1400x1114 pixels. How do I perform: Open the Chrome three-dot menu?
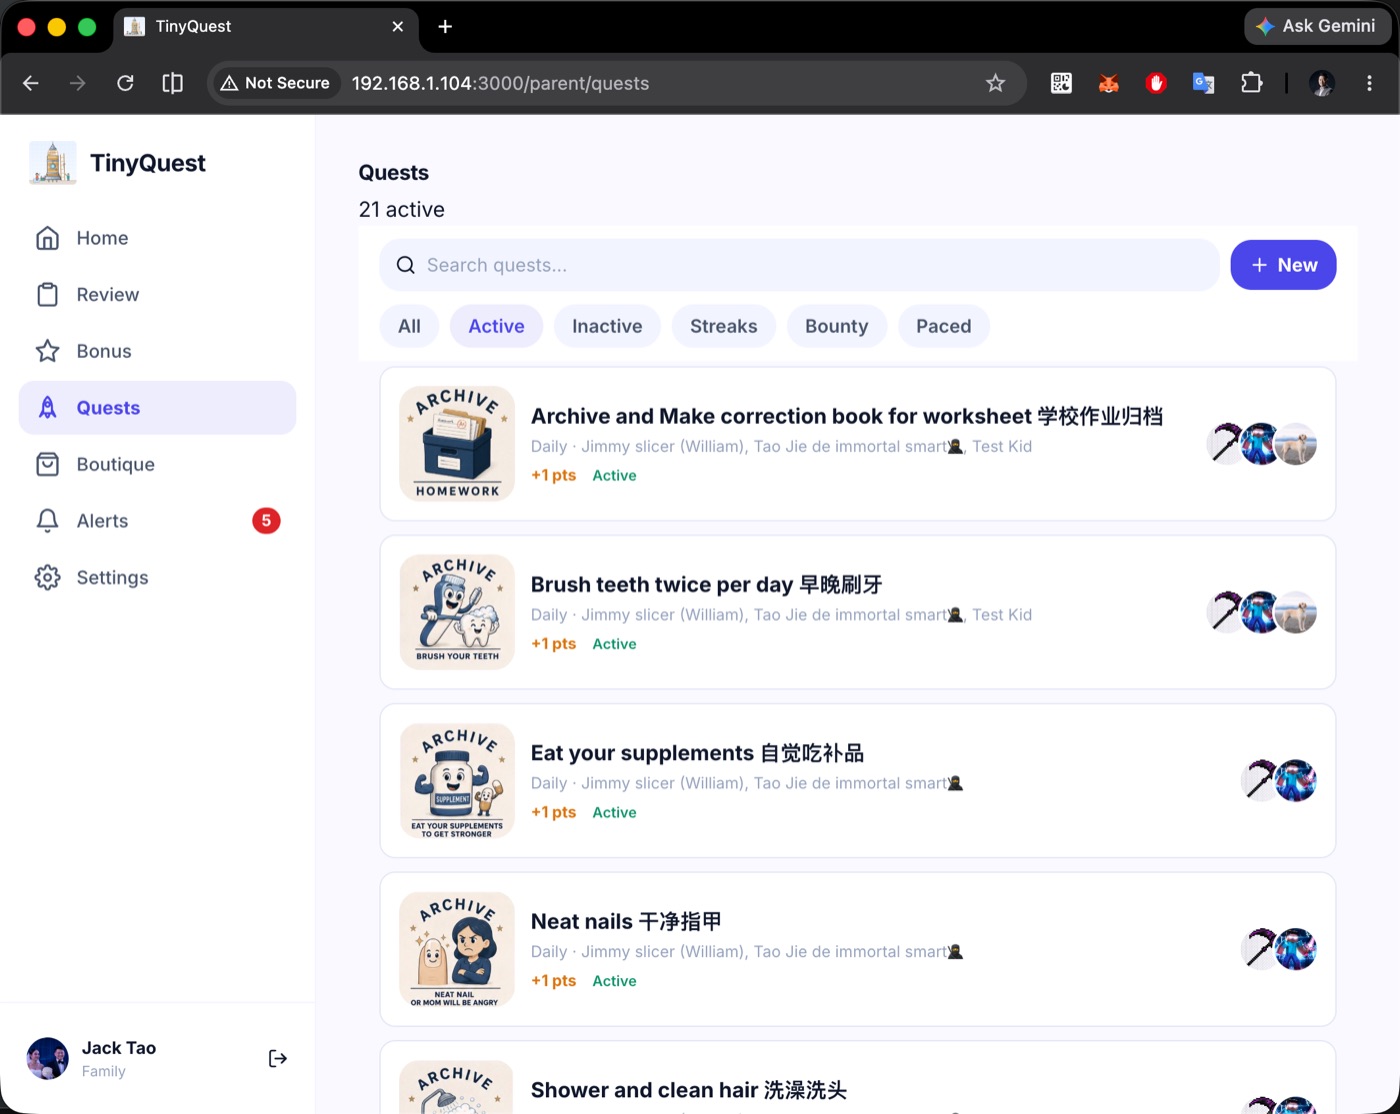[1369, 83]
